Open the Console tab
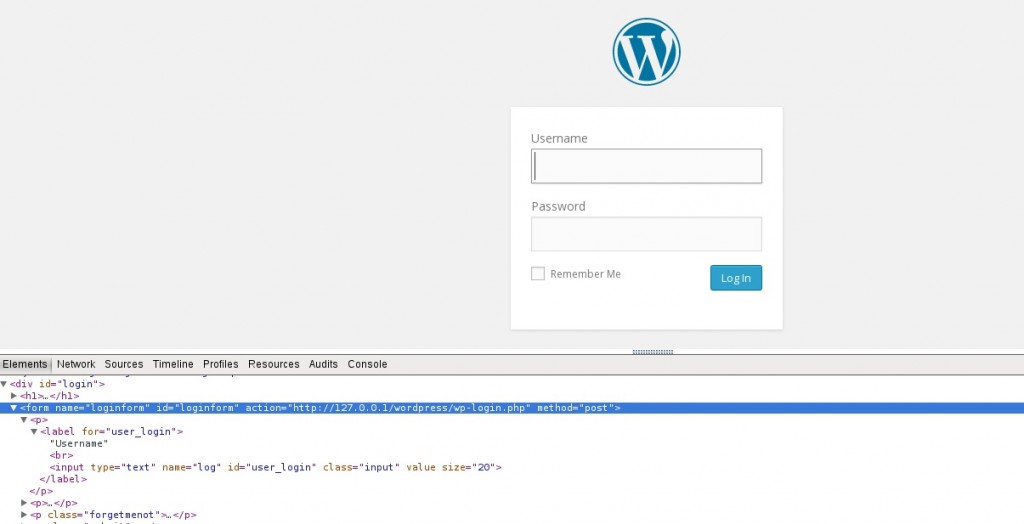 pyautogui.click(x=367, y=364)
